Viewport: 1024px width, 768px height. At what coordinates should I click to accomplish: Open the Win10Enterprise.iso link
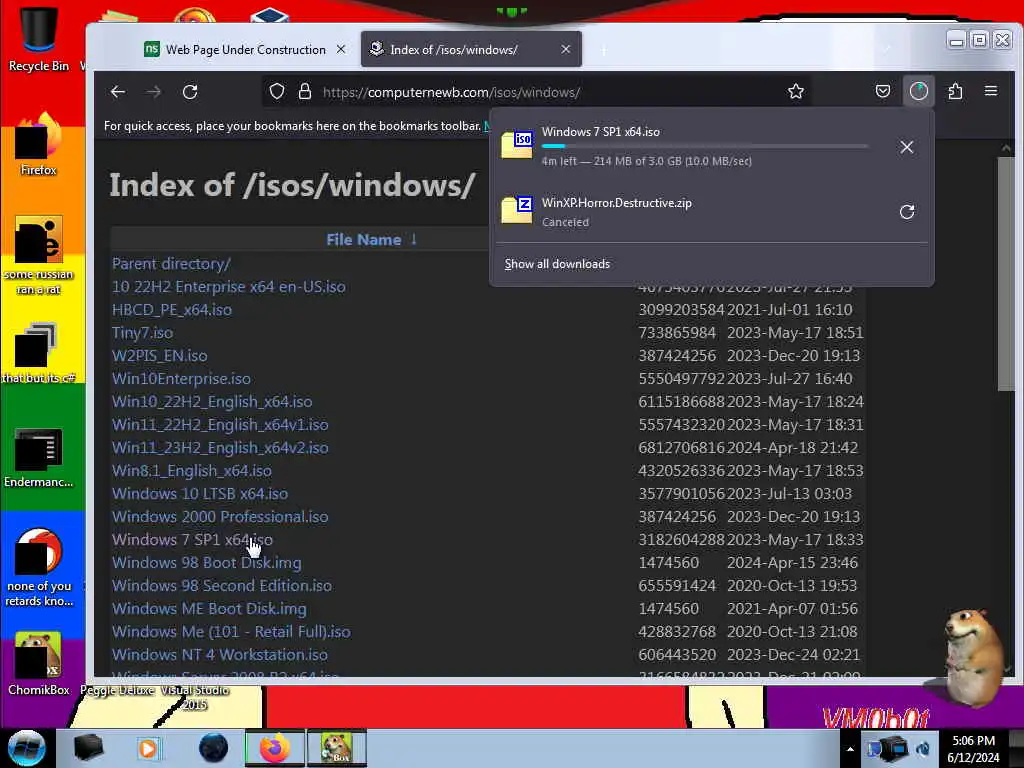tap(181, 378)
